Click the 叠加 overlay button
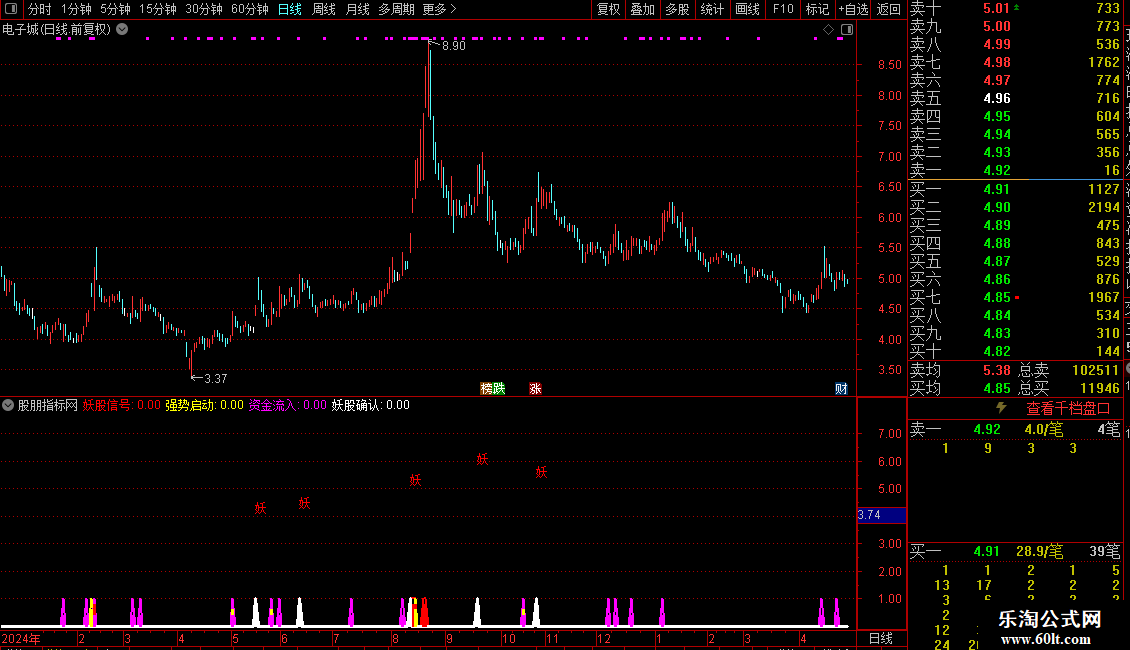Image resolution: width=1130 pixels, height=650 pixels. 642,9
